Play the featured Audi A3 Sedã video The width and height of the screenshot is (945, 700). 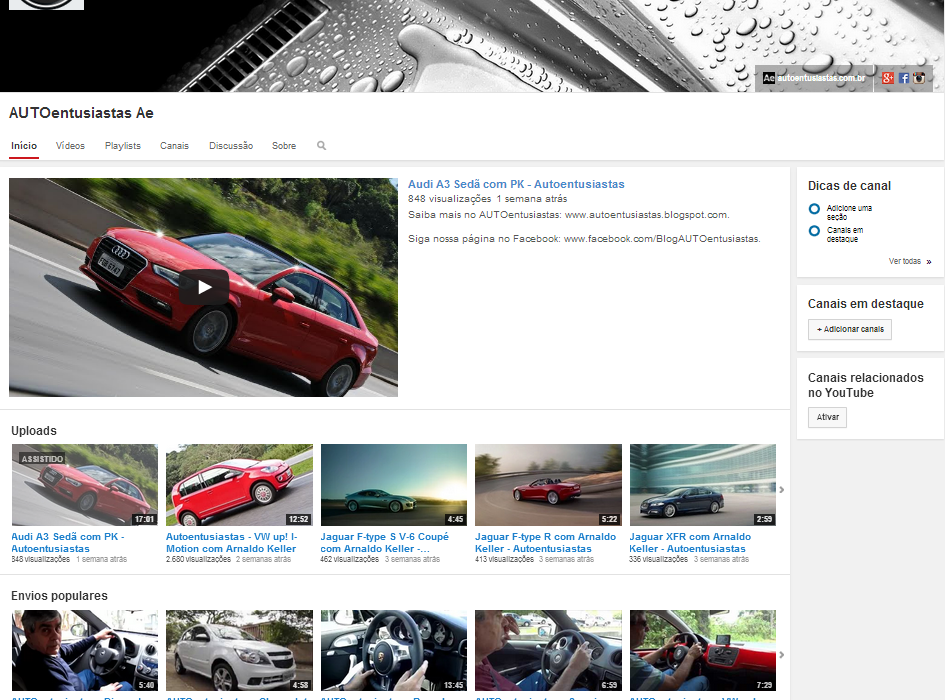click(203, 288)
